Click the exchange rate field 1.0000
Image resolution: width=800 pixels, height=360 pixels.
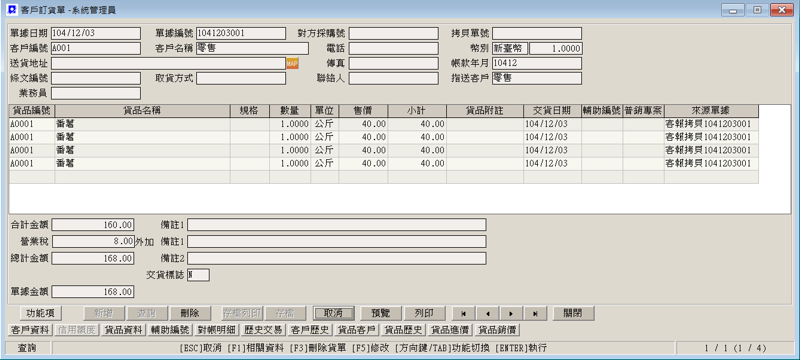tap(556, 48)
